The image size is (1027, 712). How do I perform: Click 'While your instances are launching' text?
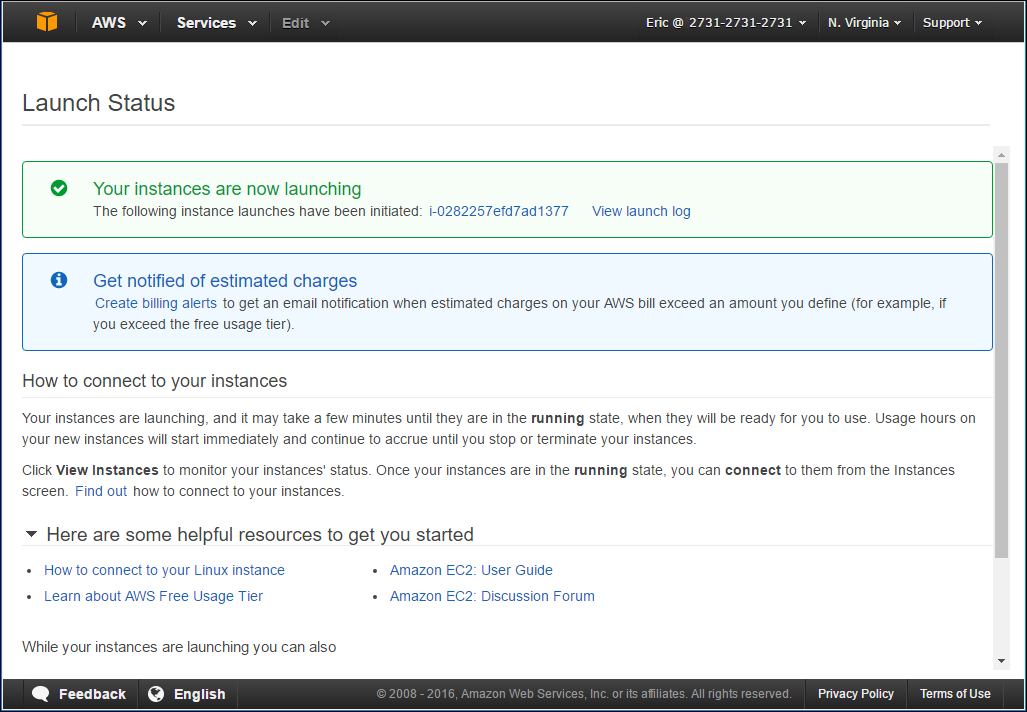(x=179, y=647)
